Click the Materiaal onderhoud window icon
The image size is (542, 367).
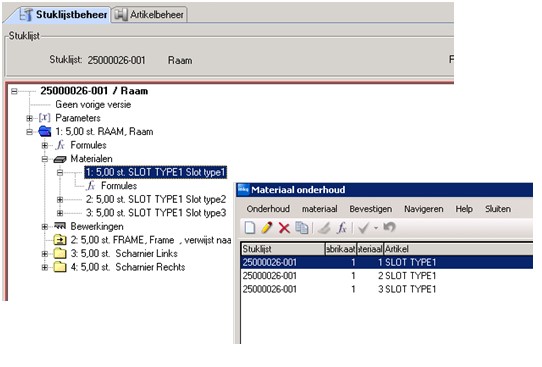click(244, 189)
